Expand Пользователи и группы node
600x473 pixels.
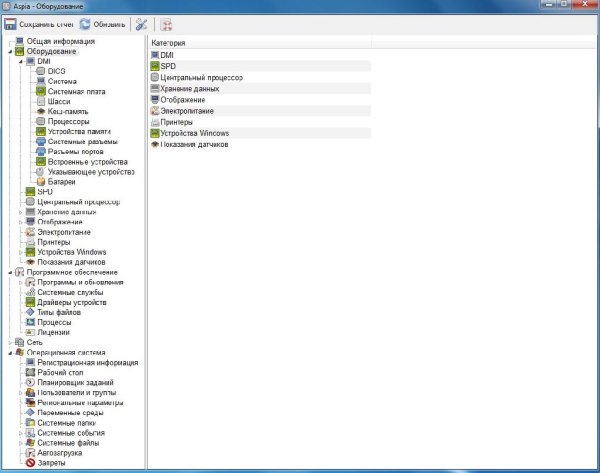click(21, 393)
